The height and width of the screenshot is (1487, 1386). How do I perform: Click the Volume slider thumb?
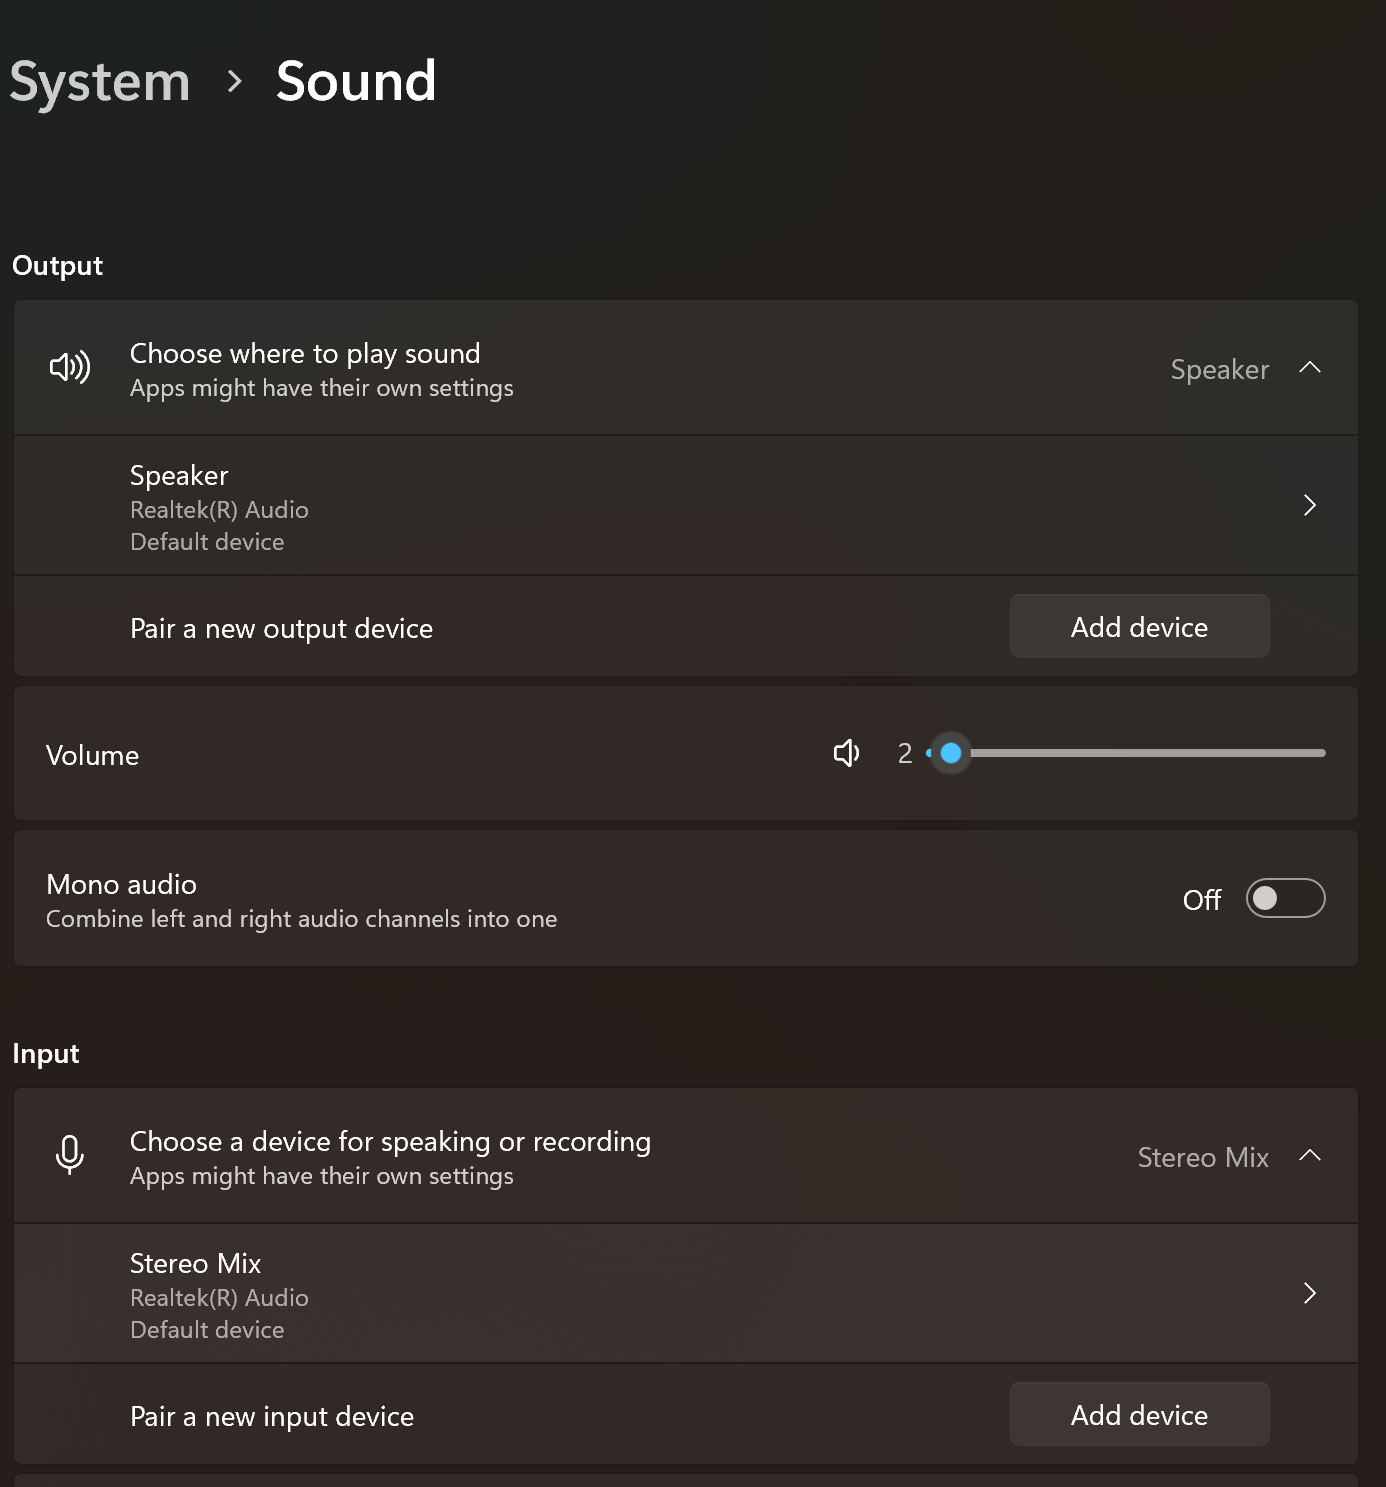coord(951,753)
